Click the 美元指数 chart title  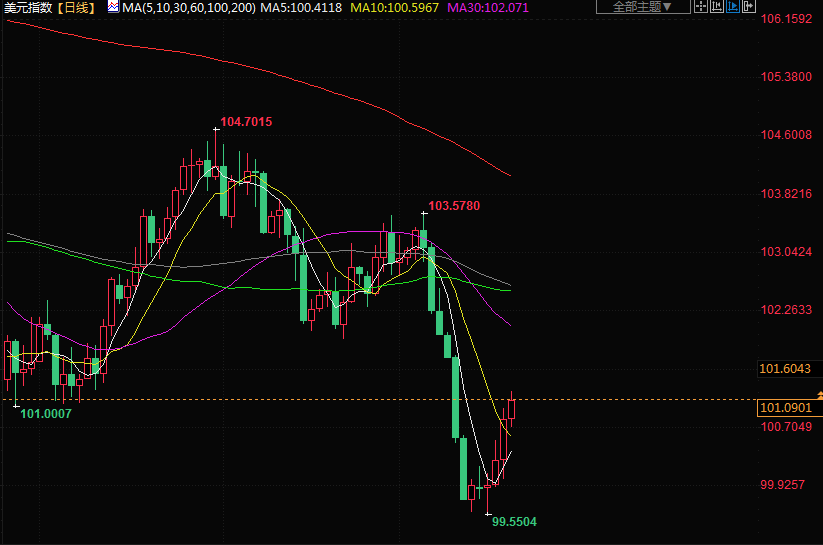pos(27,7)
